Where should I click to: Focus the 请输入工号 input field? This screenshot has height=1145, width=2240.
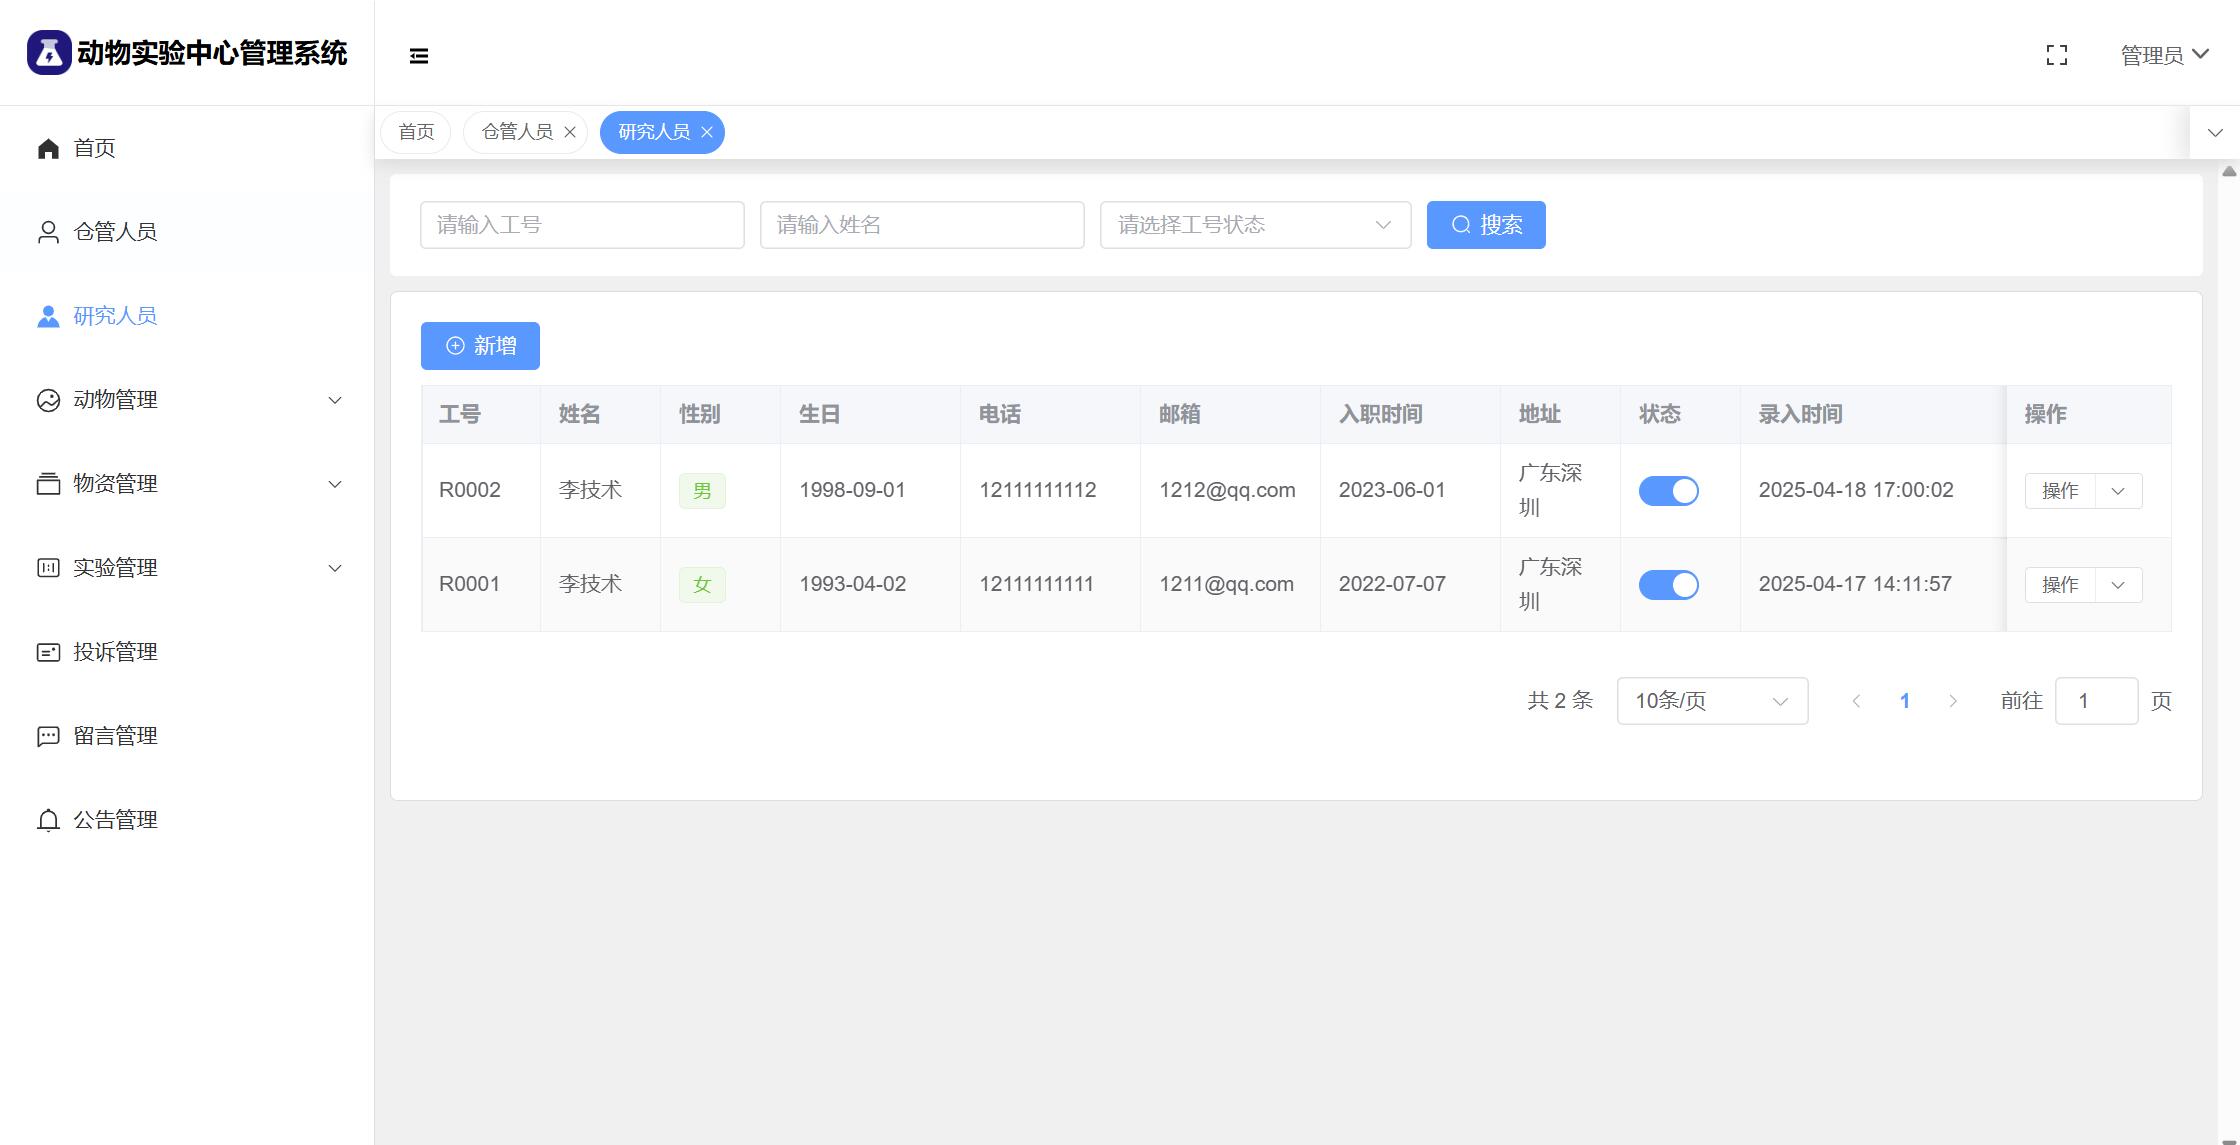(x=581, y=225)
